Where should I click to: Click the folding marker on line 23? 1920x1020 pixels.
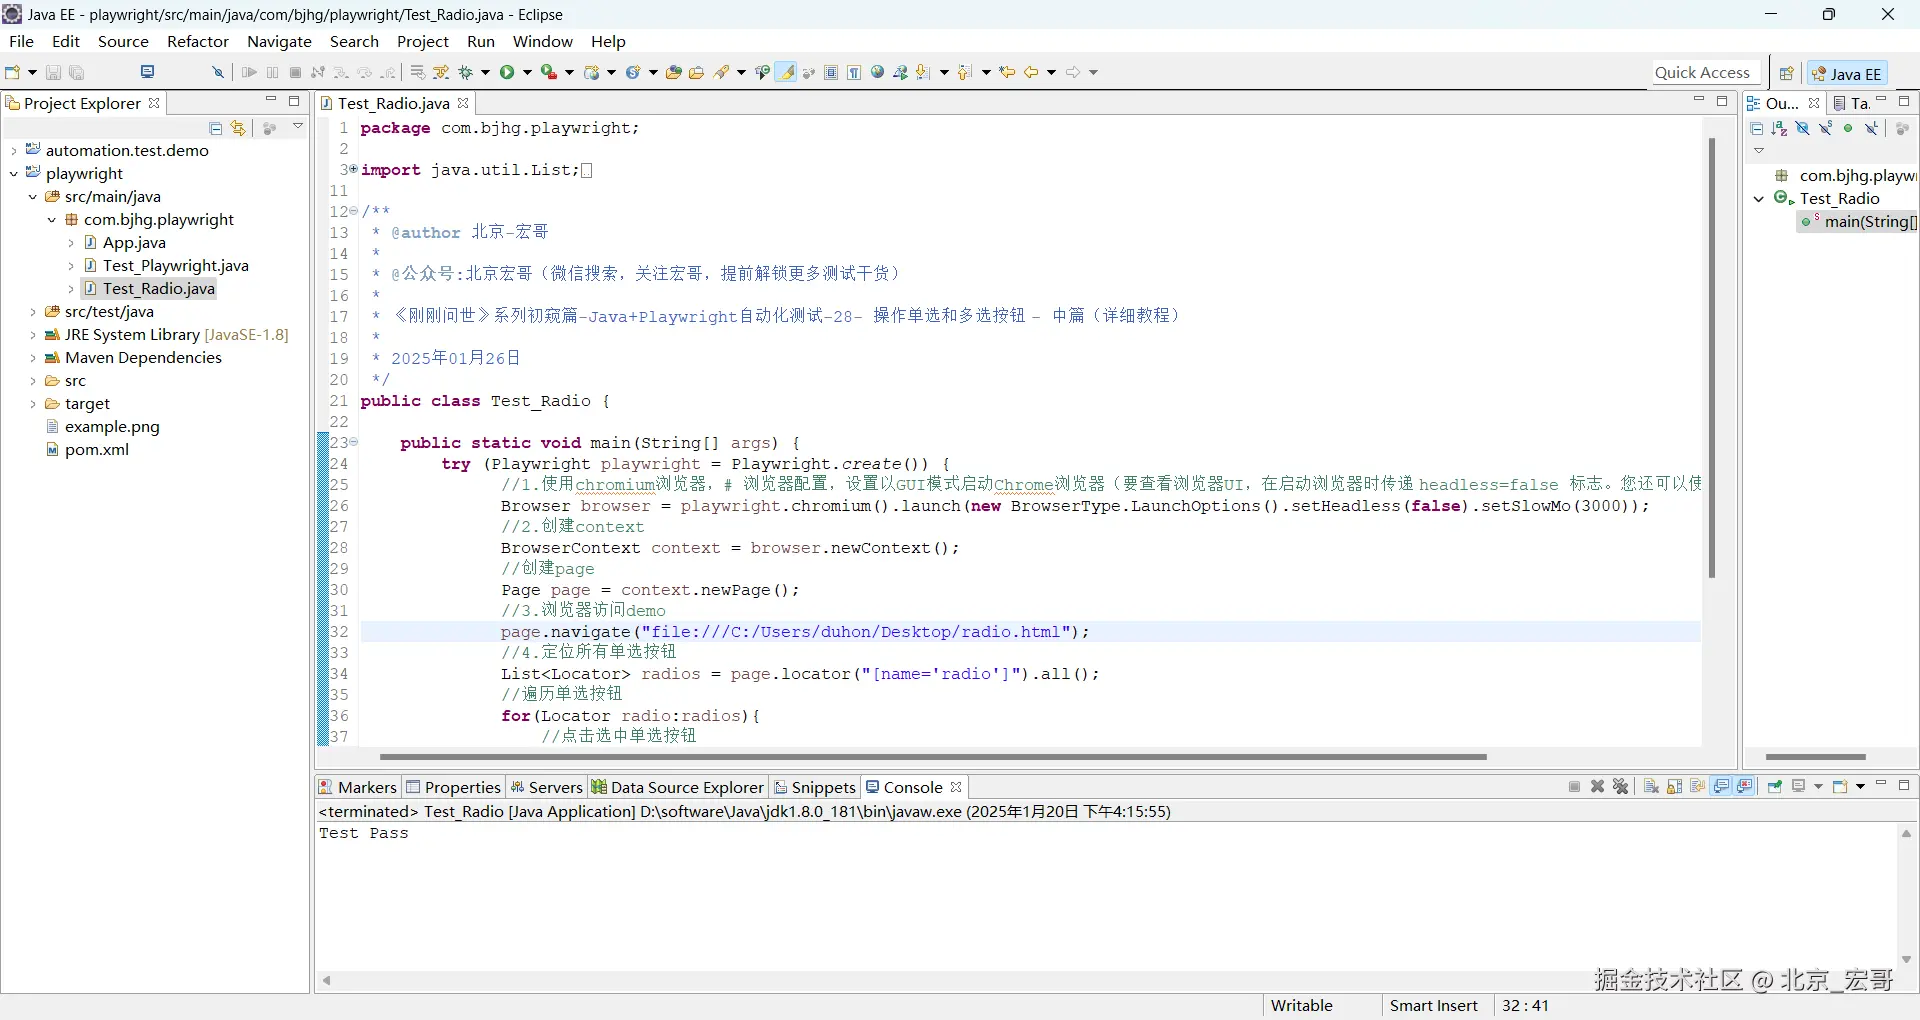tap(353, 442)
